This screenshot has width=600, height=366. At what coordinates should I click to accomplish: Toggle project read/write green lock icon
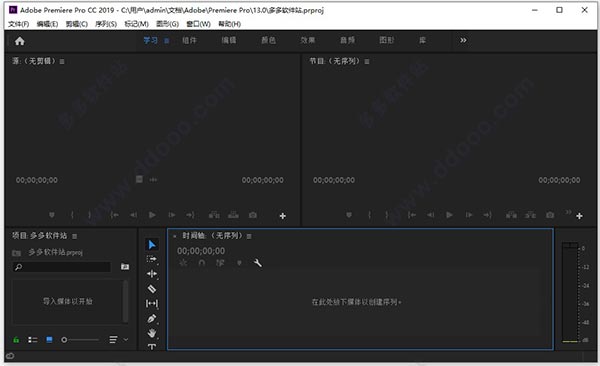16,340
